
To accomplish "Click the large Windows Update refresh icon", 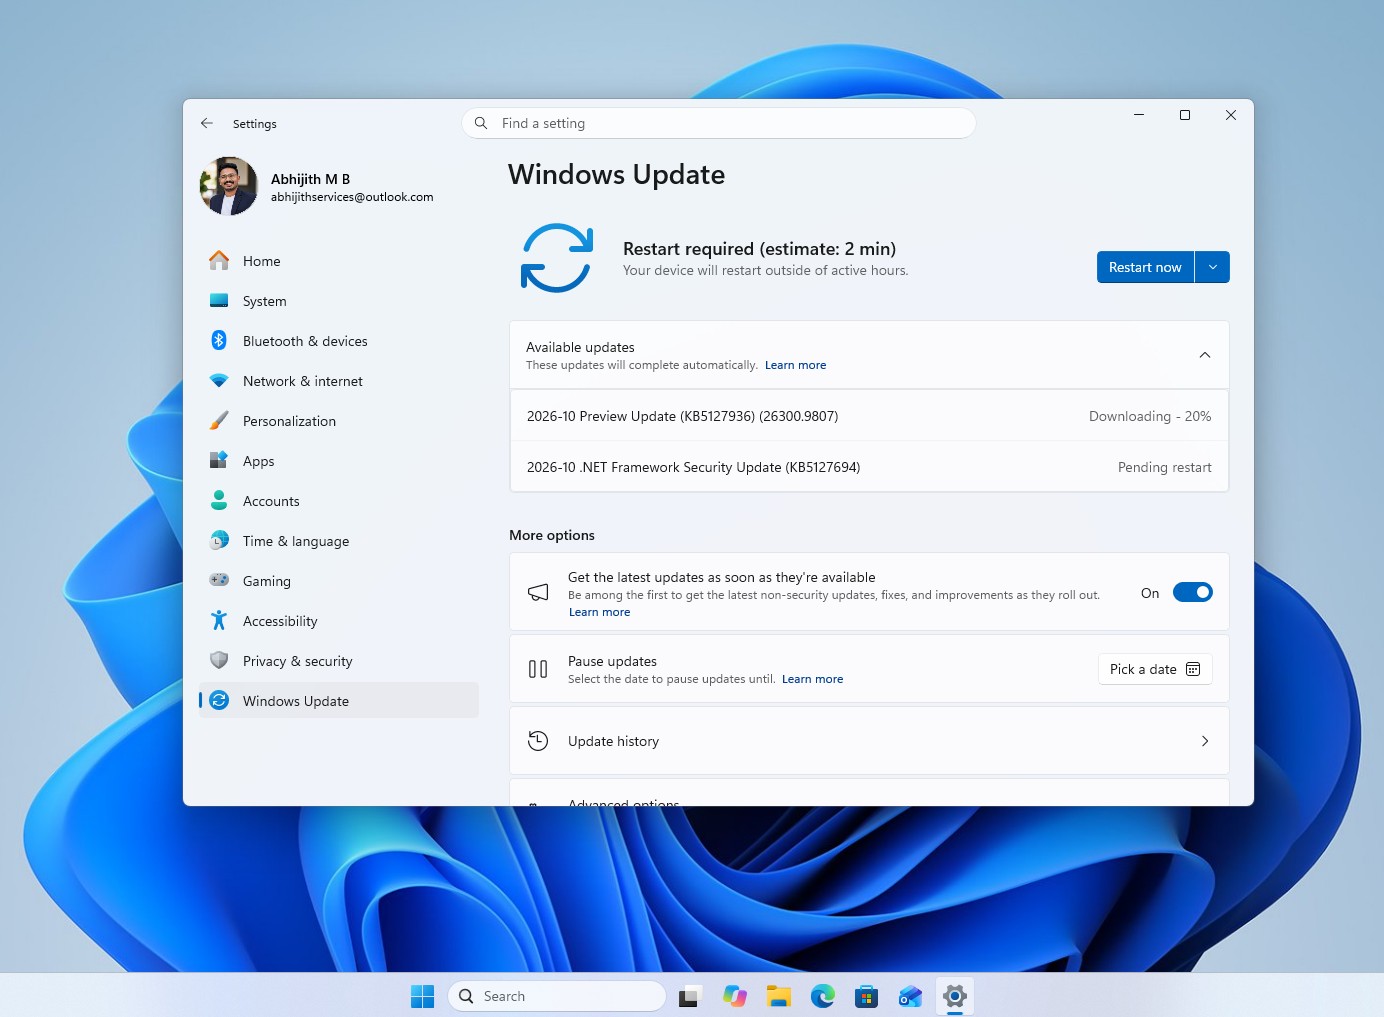I will point(557,258).
